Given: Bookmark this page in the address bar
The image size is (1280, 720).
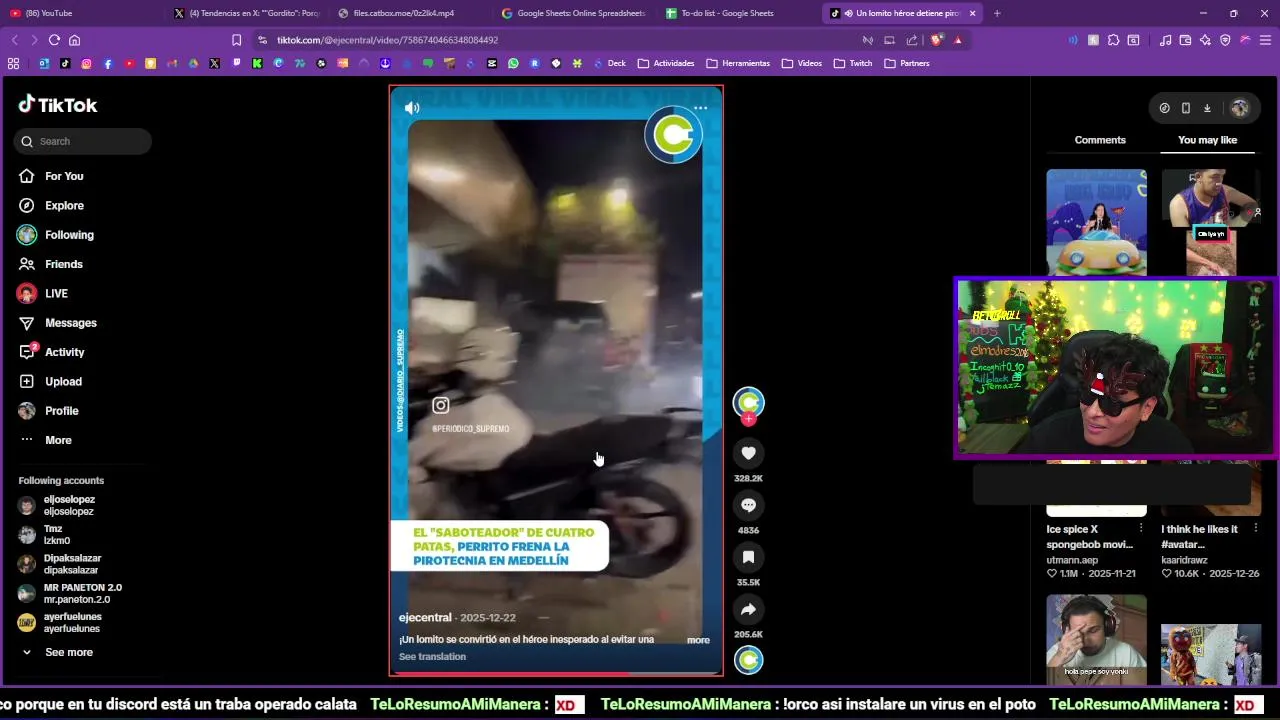Looking at the screenshot, I should 236,40.
